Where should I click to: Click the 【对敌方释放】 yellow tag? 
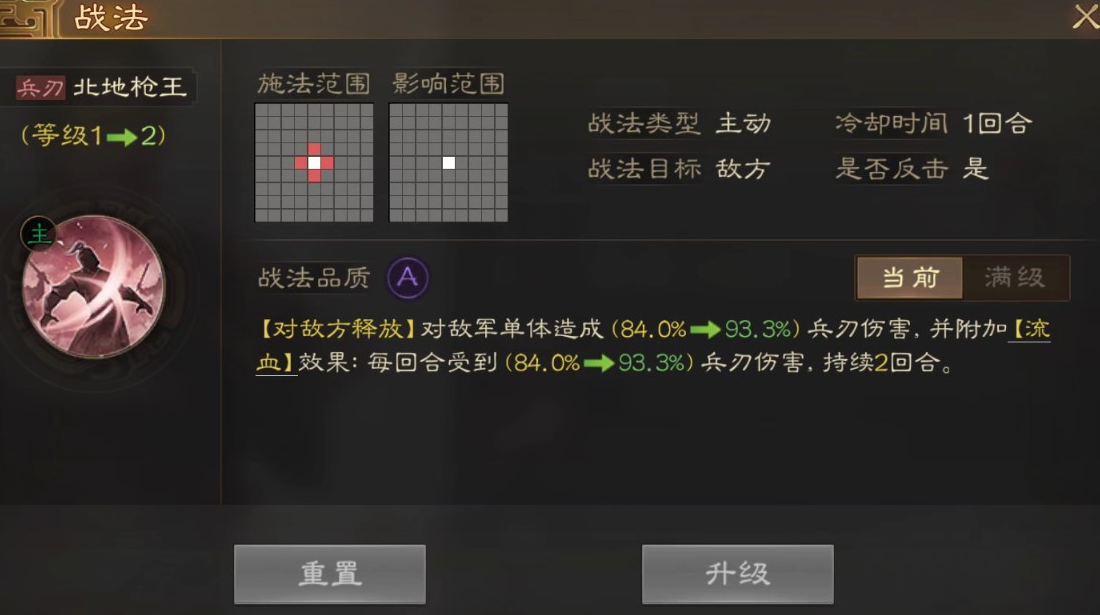337,329
